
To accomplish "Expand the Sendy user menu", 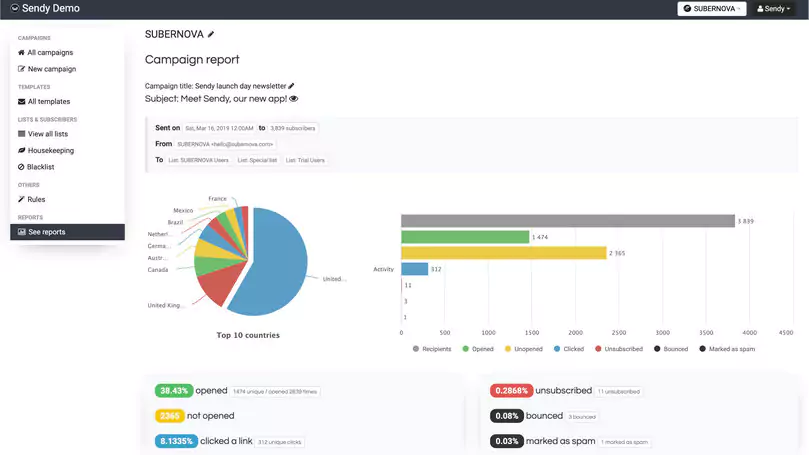I will coord(771,9).
